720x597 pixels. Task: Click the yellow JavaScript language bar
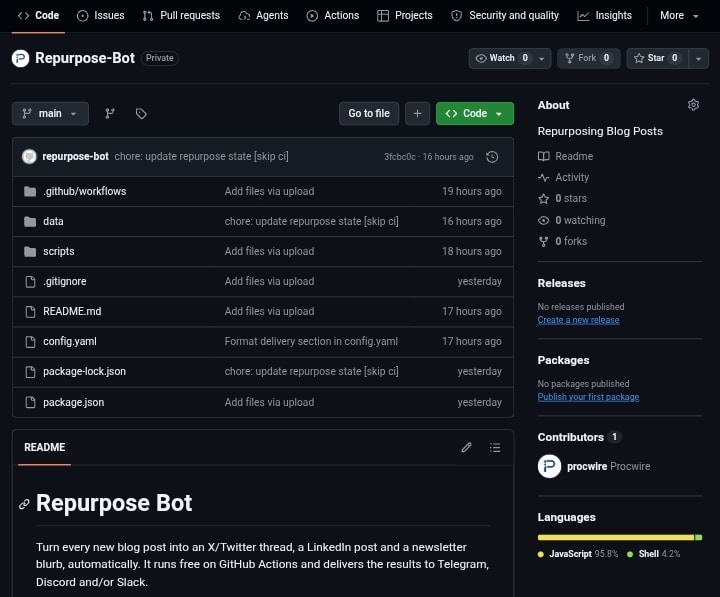(616, 537)
